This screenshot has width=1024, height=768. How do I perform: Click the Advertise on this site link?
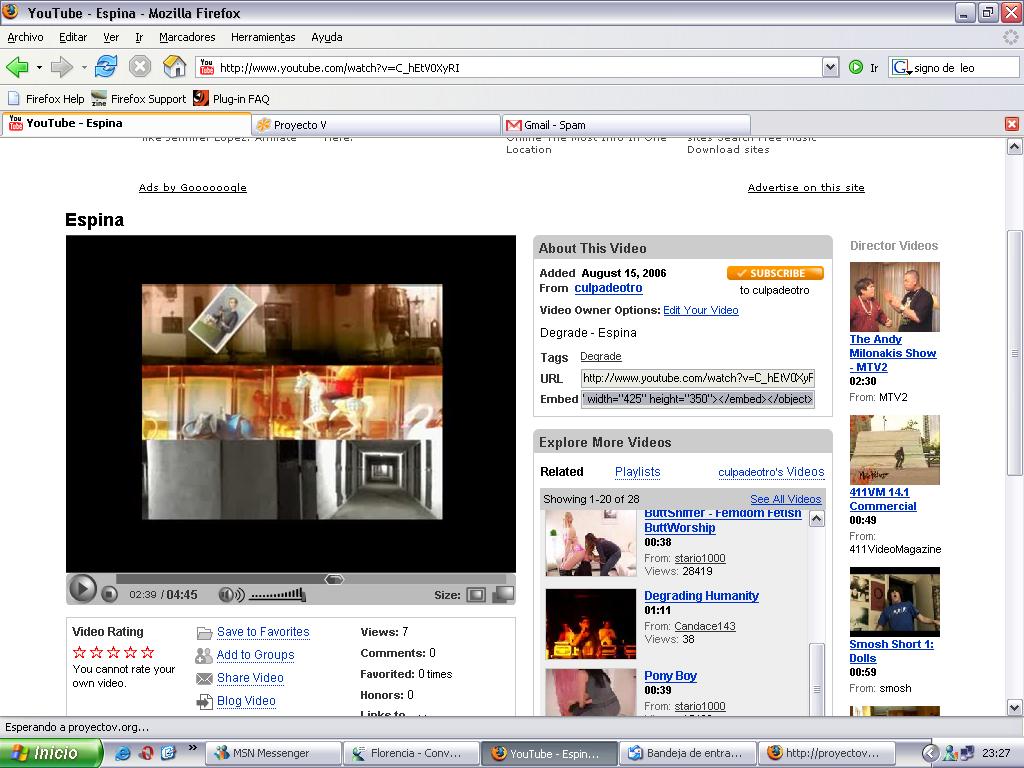coord(806,187)
